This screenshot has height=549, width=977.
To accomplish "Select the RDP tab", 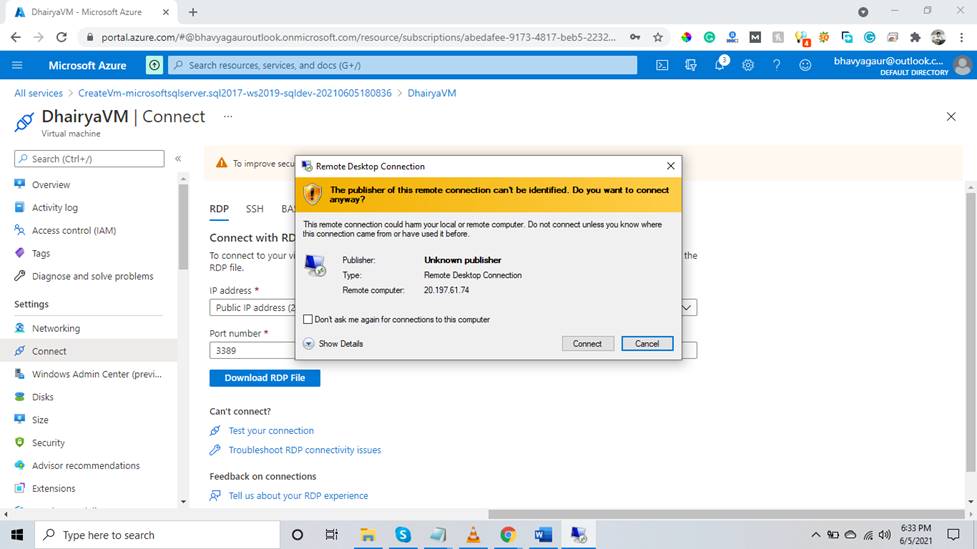I will [x=219, y=209].
